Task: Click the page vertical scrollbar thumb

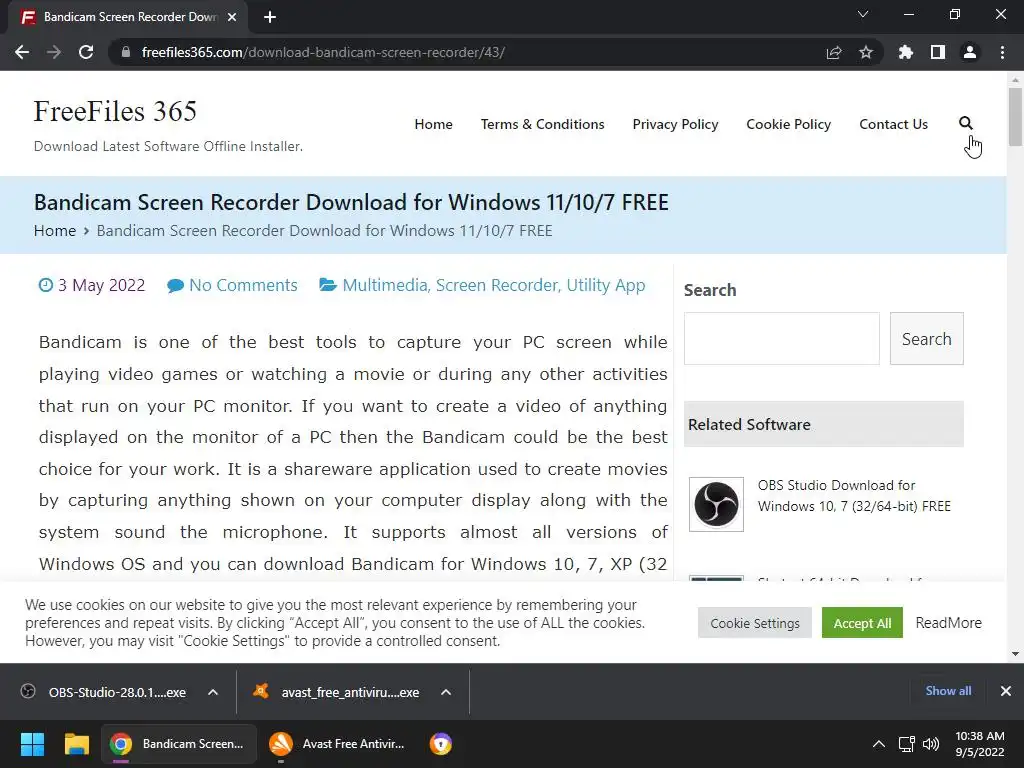Action: [1015, 116]
